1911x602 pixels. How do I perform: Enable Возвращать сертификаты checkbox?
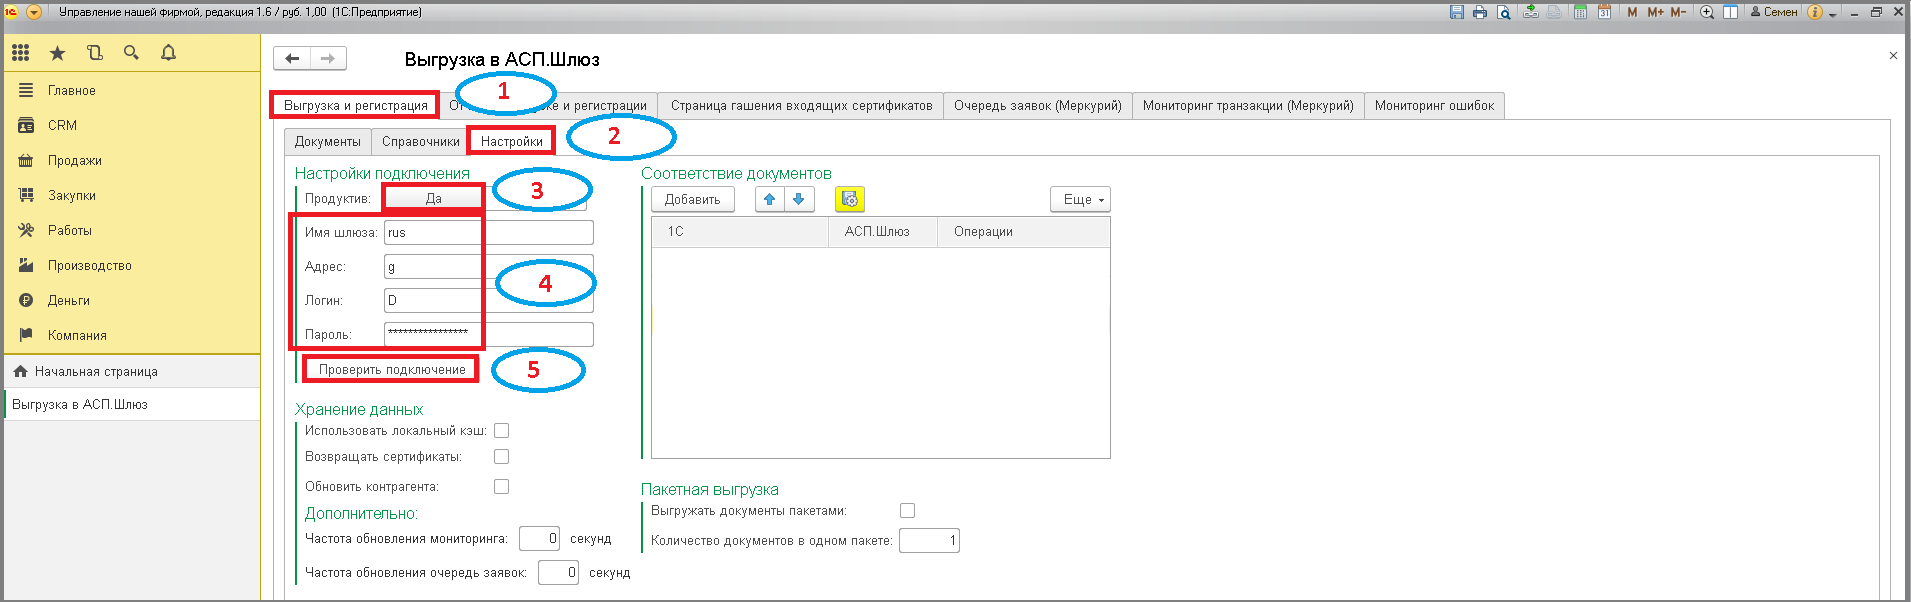[502, 457]
